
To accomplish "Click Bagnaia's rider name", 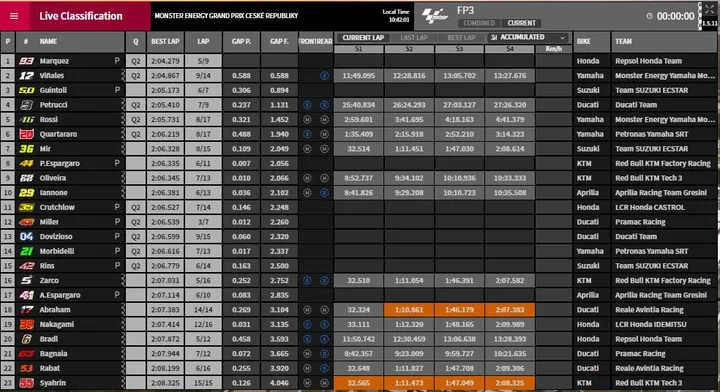I will coord(53,353).
